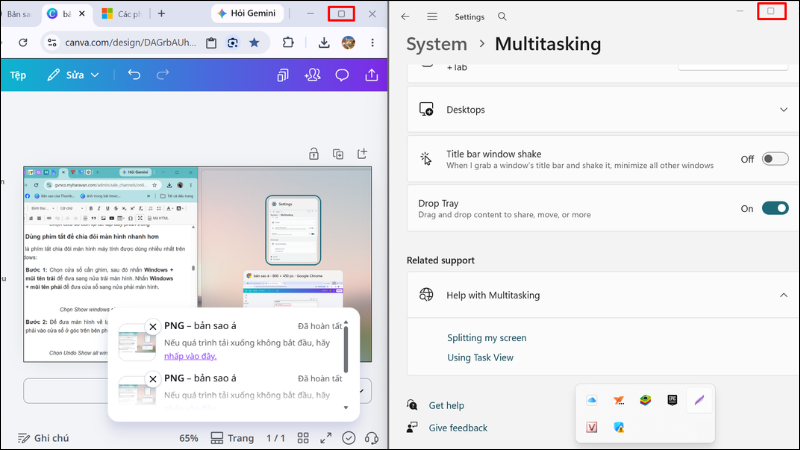The height and width of the screenshot is (450, 800).
Task: Open a new Chrome tab
Action: point(161,14)
